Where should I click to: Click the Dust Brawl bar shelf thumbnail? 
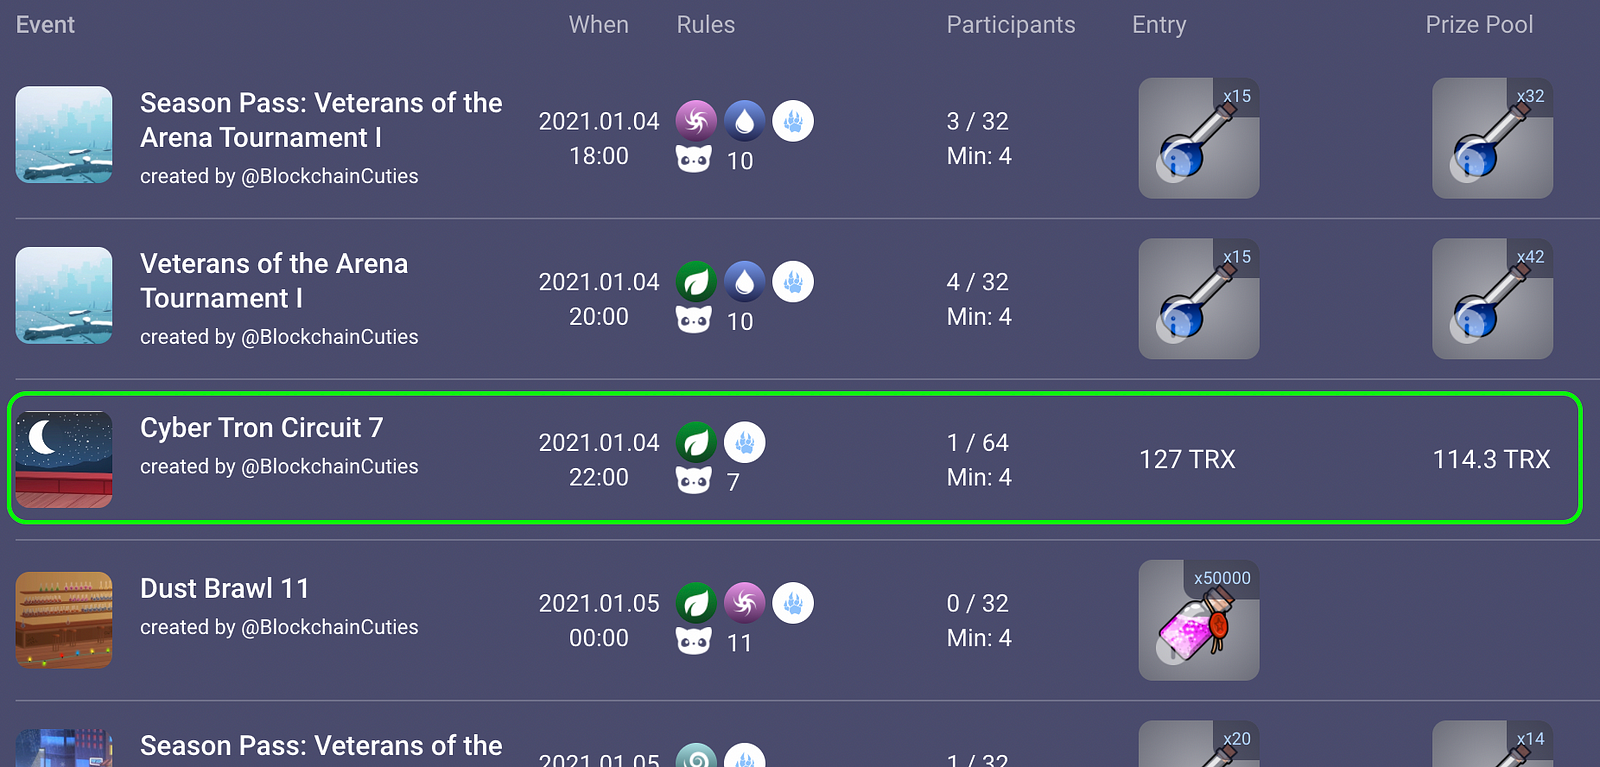click(x=64, y=620)
